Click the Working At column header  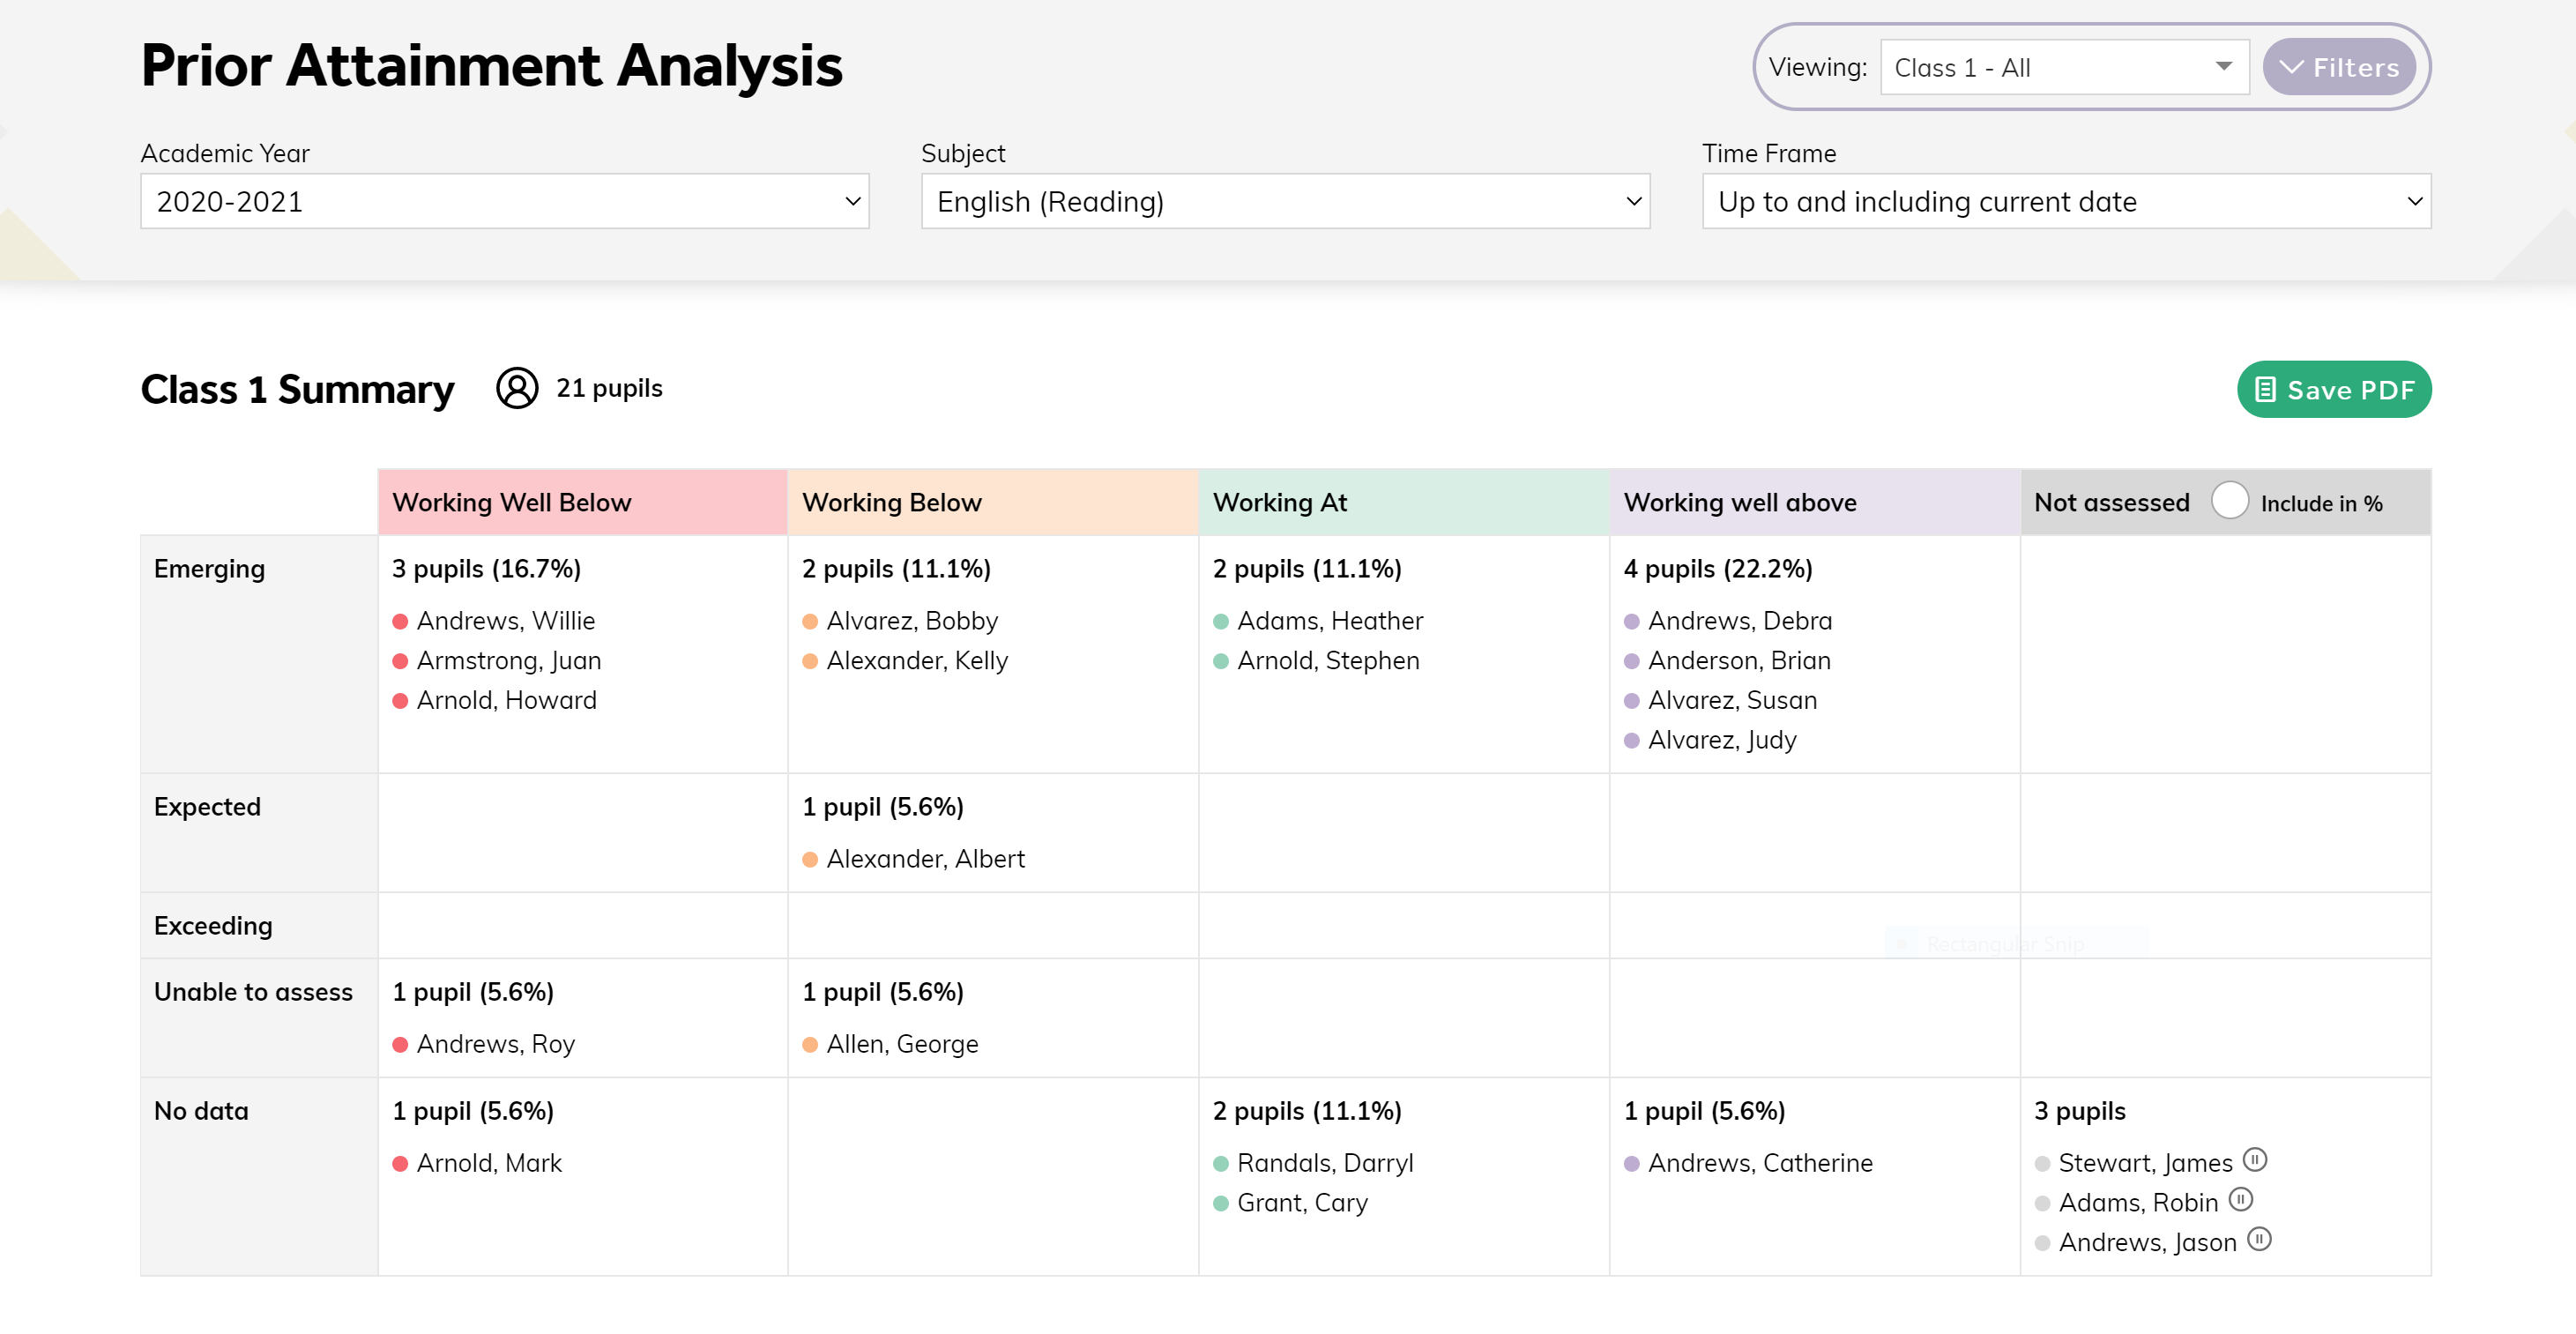(1404, 502)
